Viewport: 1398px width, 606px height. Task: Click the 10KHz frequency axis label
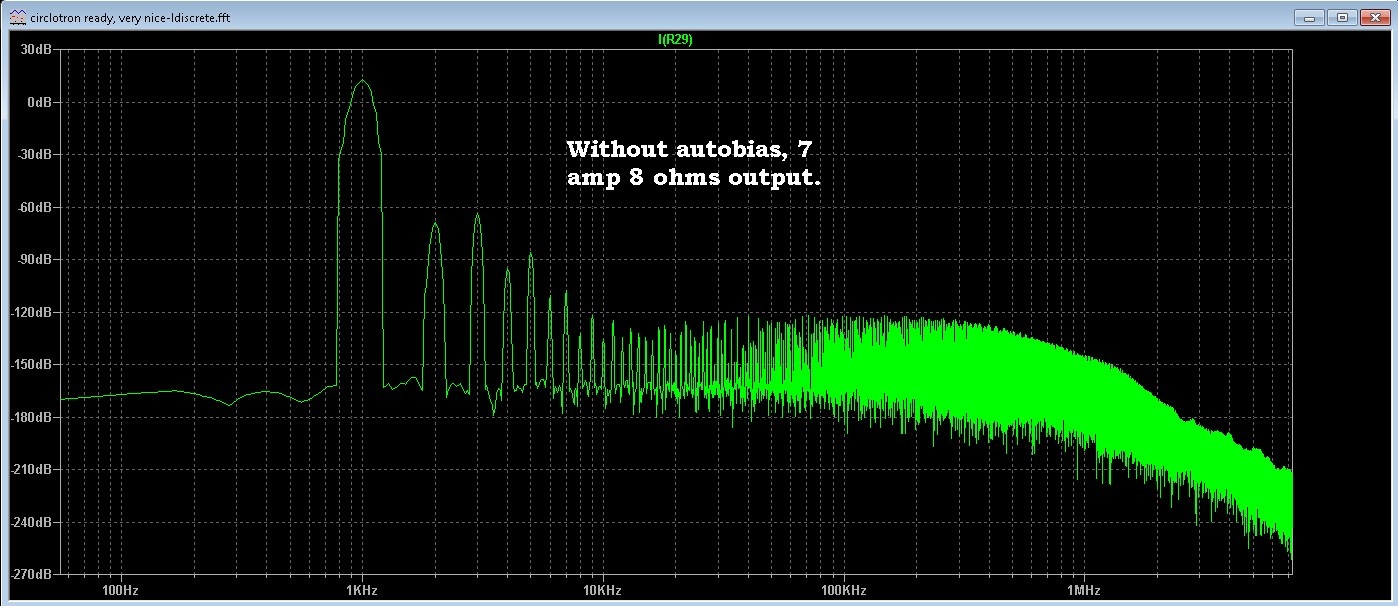pyautogui.click(x=601, y=590)
